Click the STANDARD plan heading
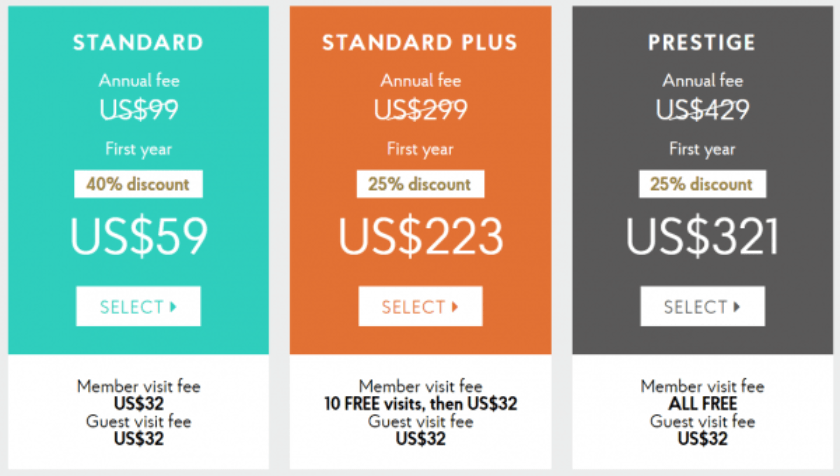Screen dimensions: 840x476 coord(138,43)
